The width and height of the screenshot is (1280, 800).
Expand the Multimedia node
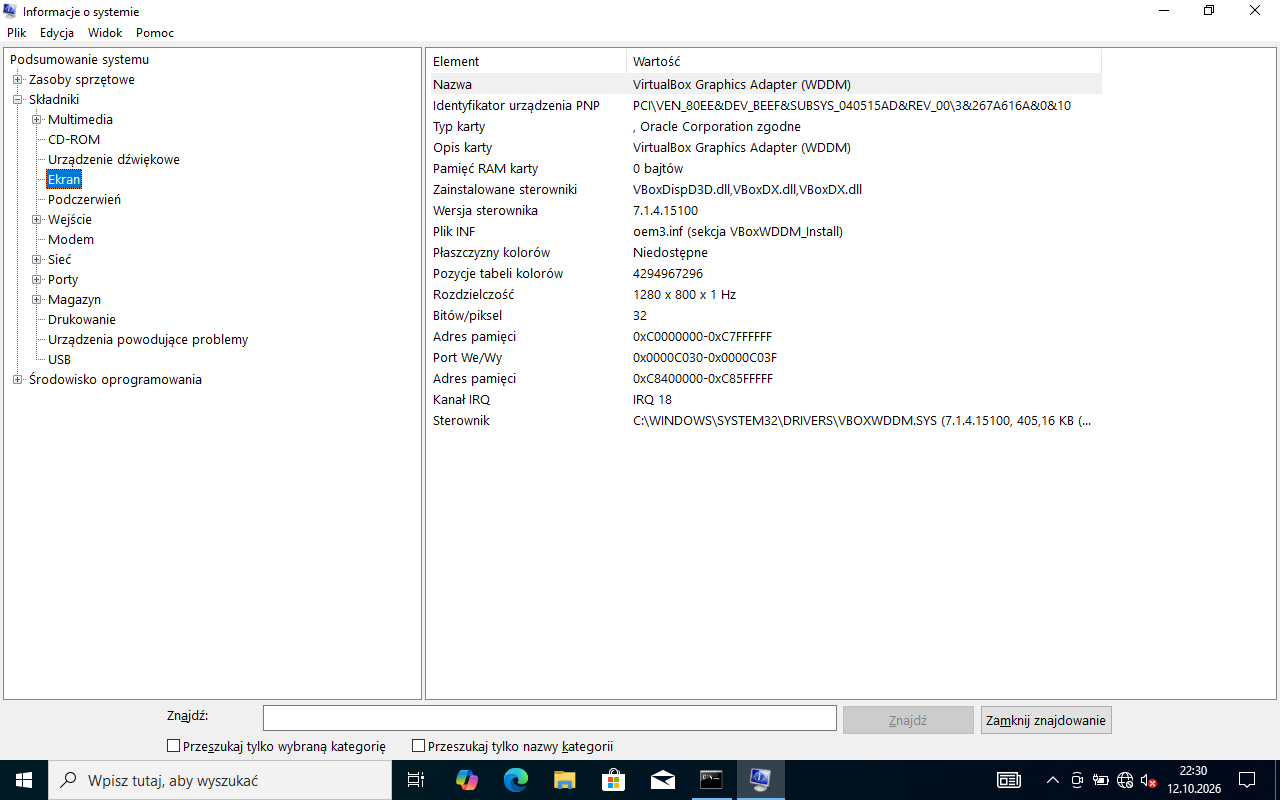(x=37, y=120)
